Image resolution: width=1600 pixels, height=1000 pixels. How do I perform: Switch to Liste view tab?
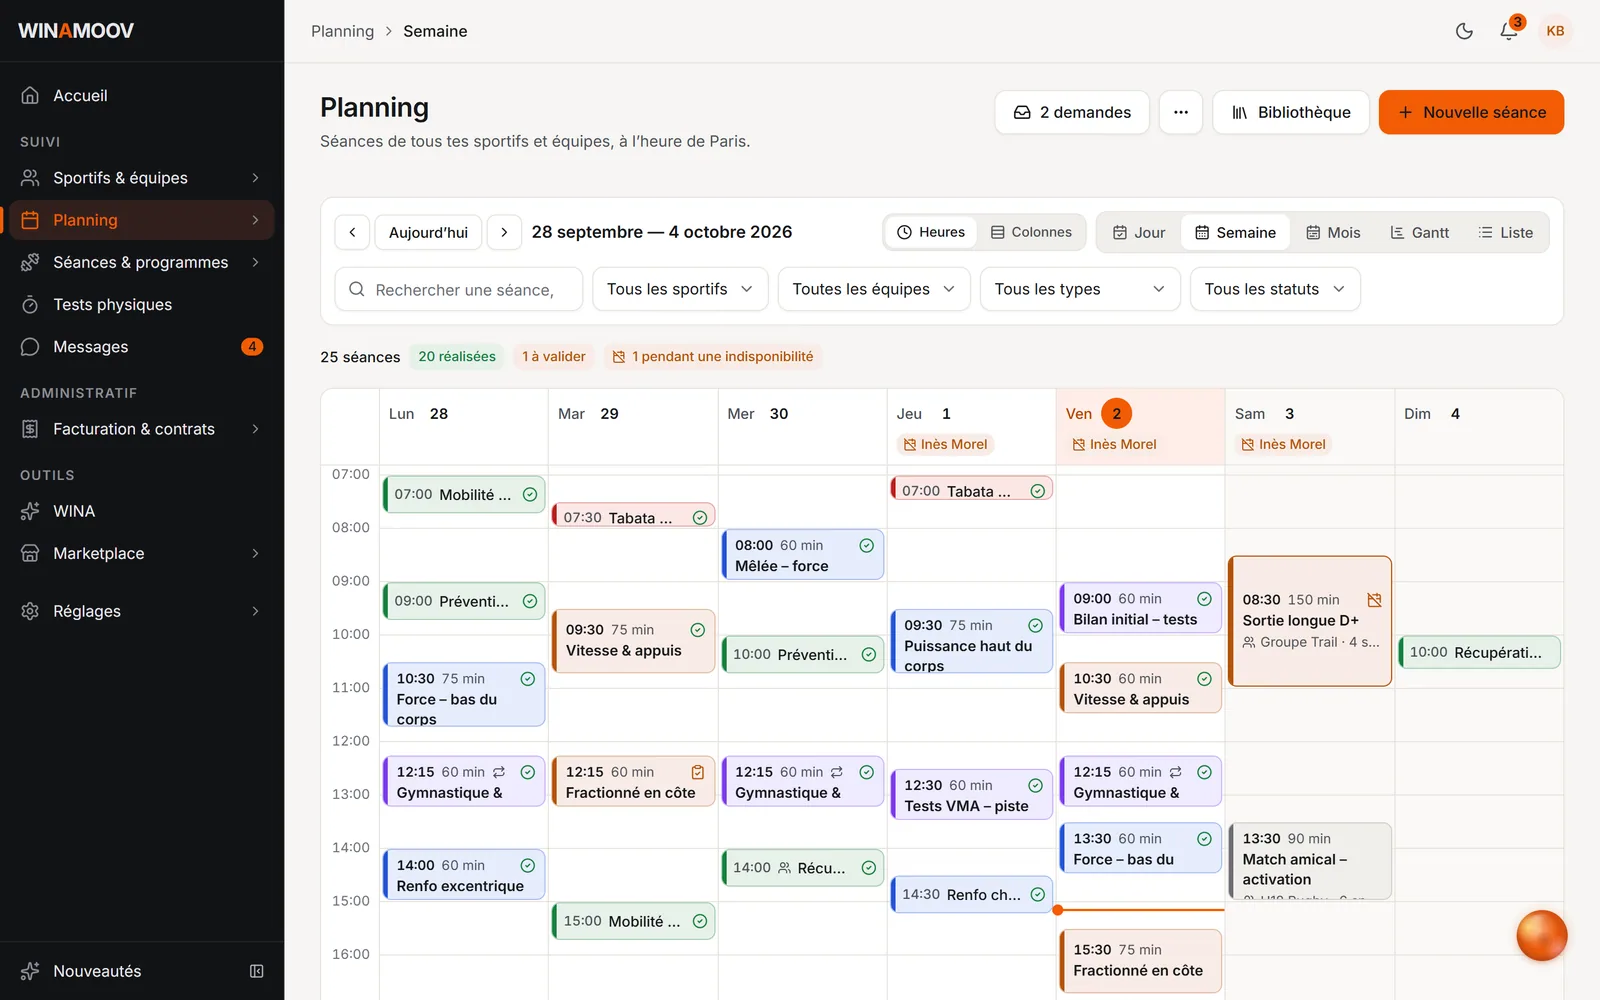(x=1505, y=232)
